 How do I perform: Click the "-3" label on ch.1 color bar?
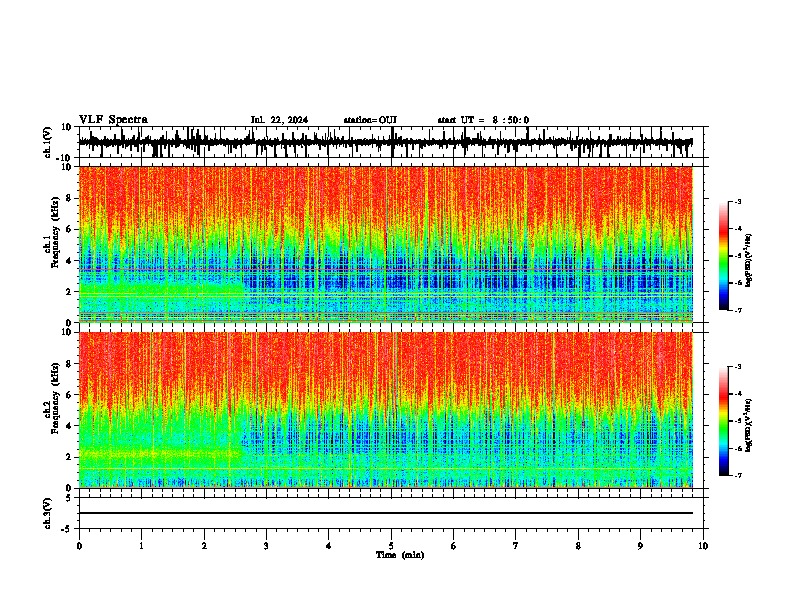[x=737, y=201]
